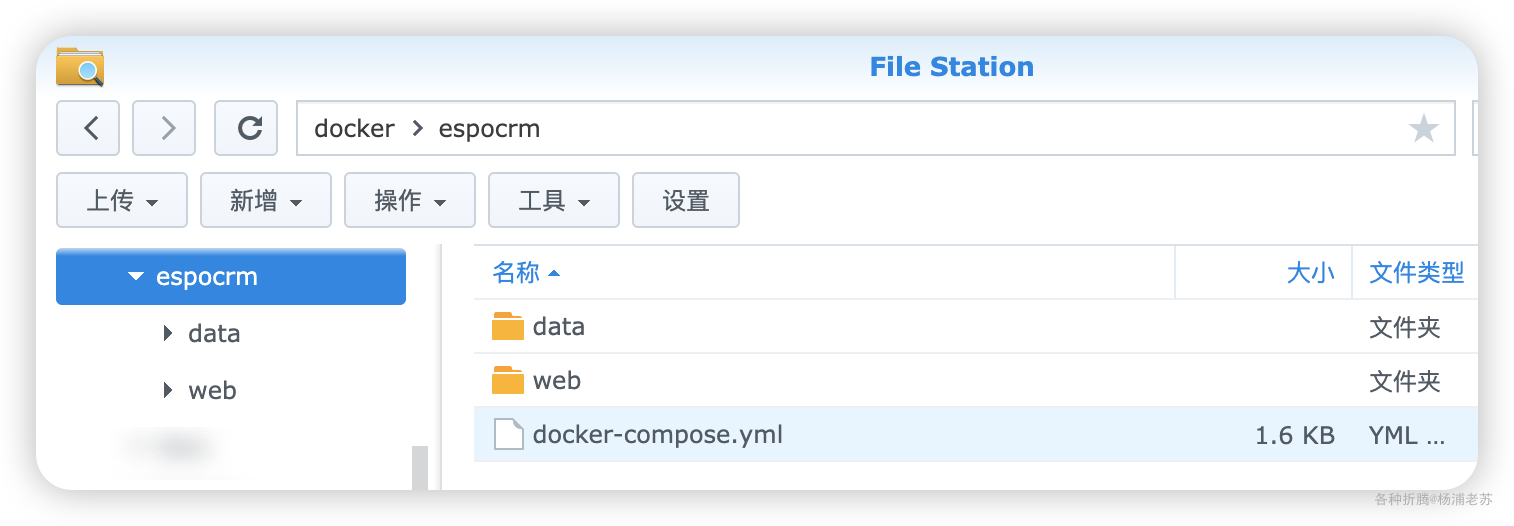Image resolution: width=1514 pixels, height=526 pixels.
Task: Sort files by 大小 column header
Action: pyautogui.click(x=1310, y=272)
